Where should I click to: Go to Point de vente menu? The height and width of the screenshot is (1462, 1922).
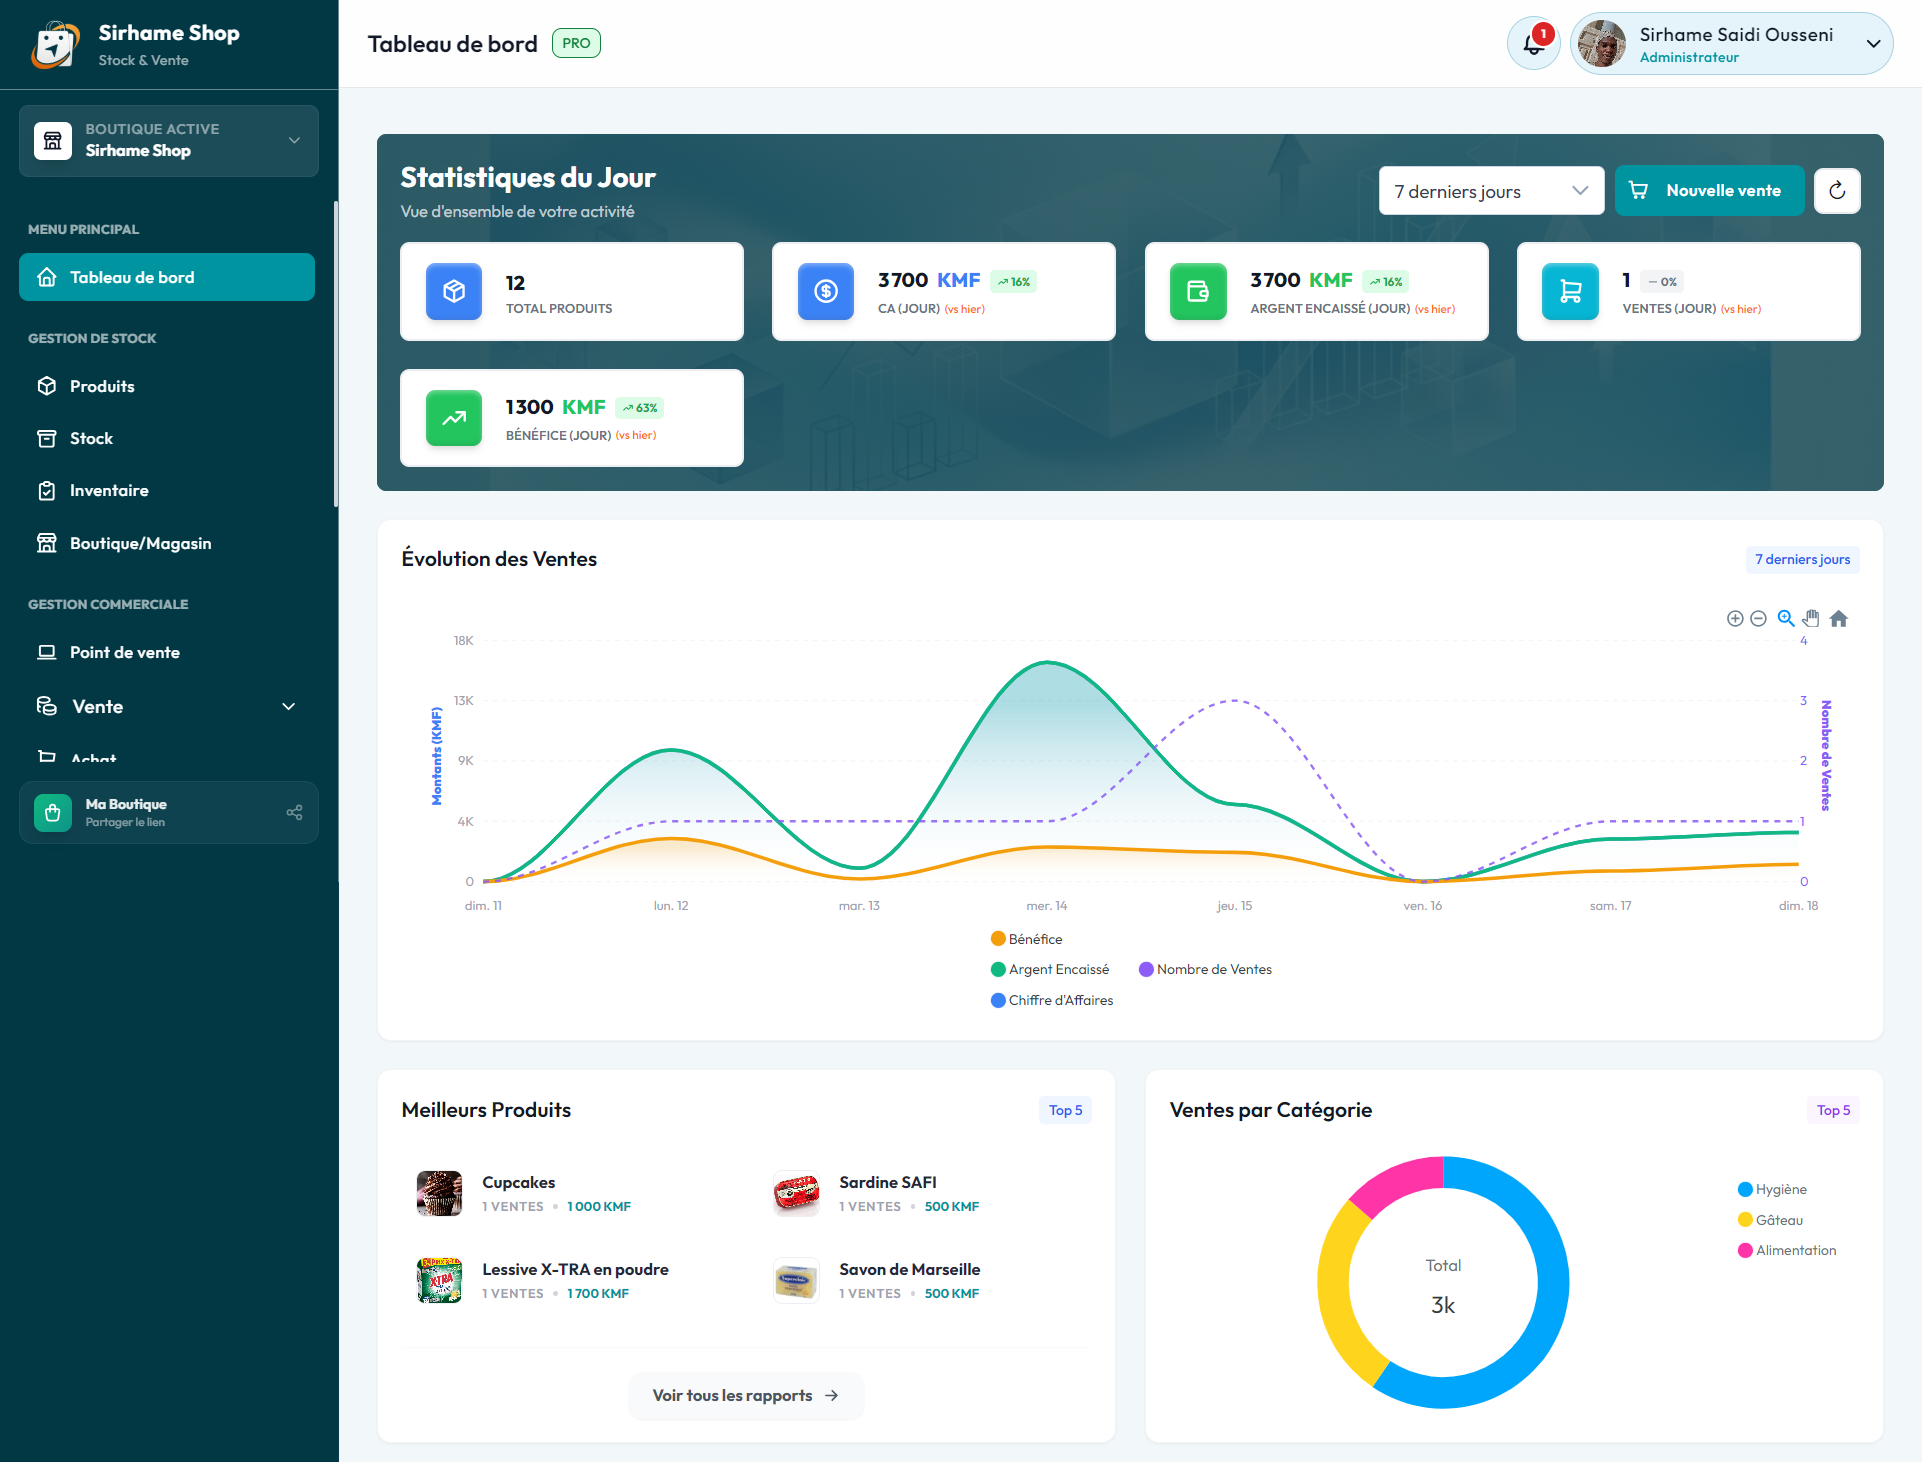125,652
